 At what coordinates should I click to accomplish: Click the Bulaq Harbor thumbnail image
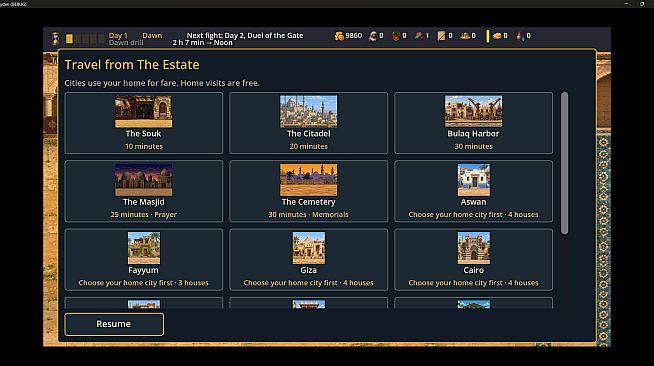[x=473, y=111]
